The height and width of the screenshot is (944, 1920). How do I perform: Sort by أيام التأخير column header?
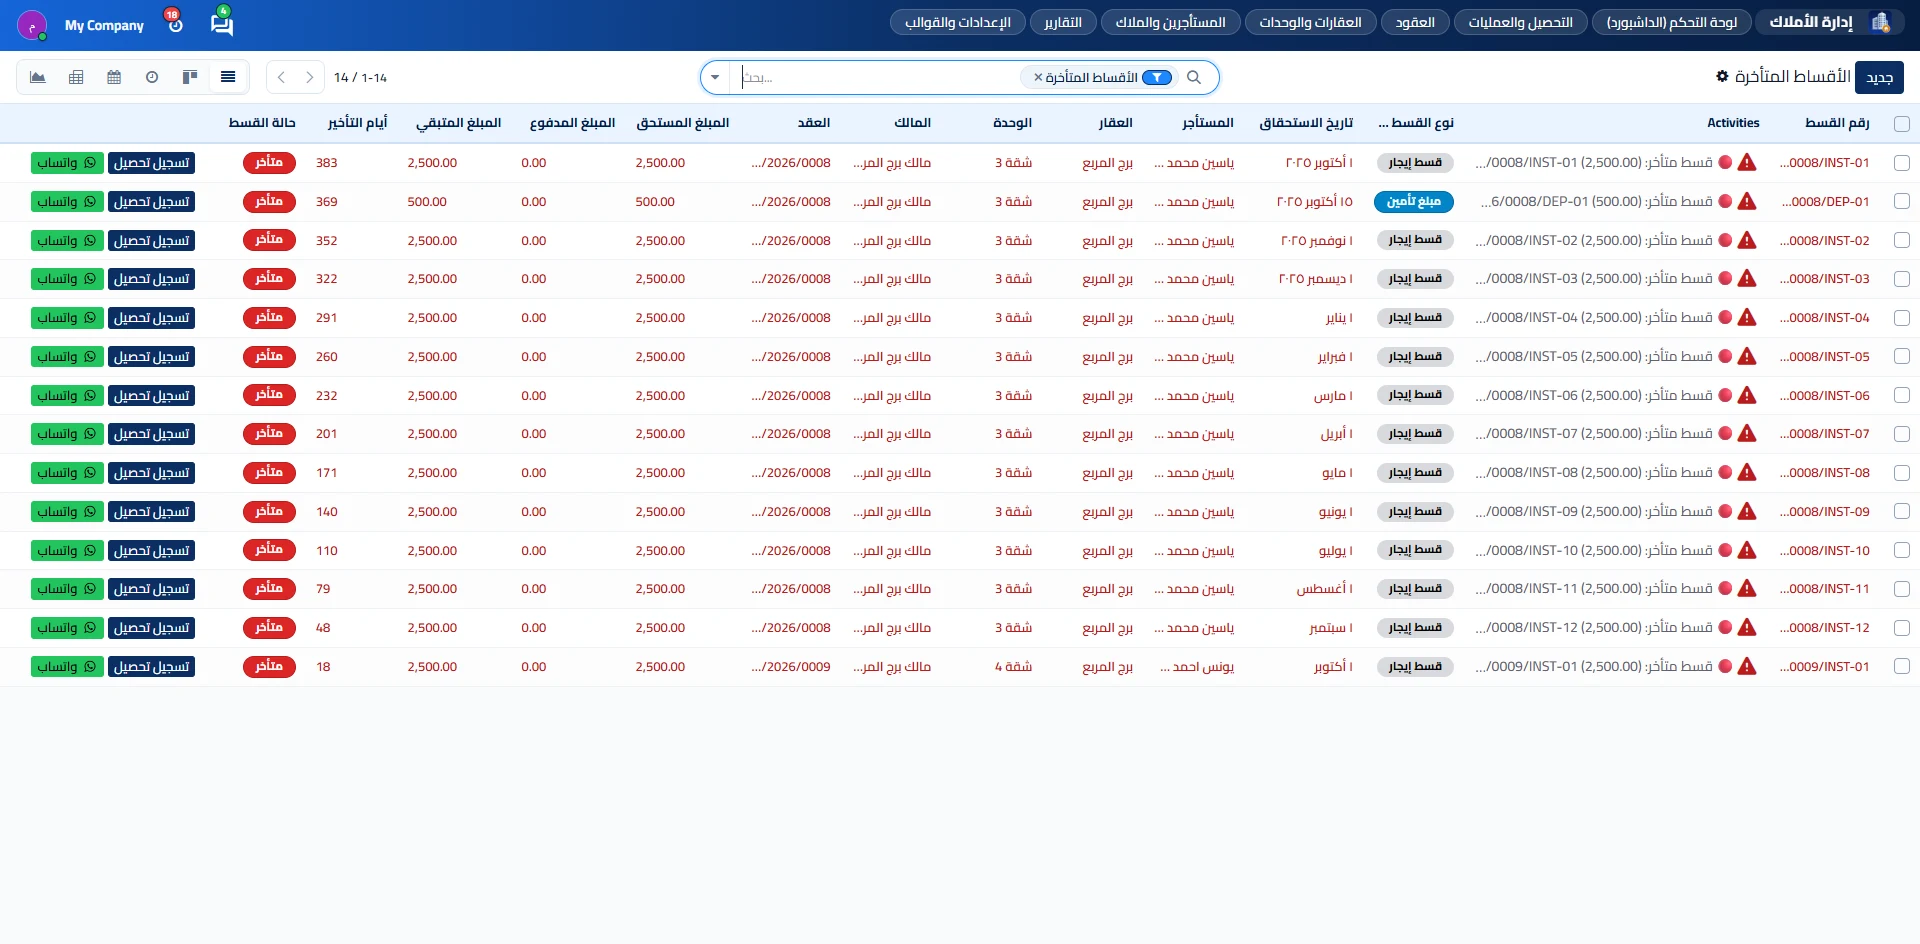(358, 122)
